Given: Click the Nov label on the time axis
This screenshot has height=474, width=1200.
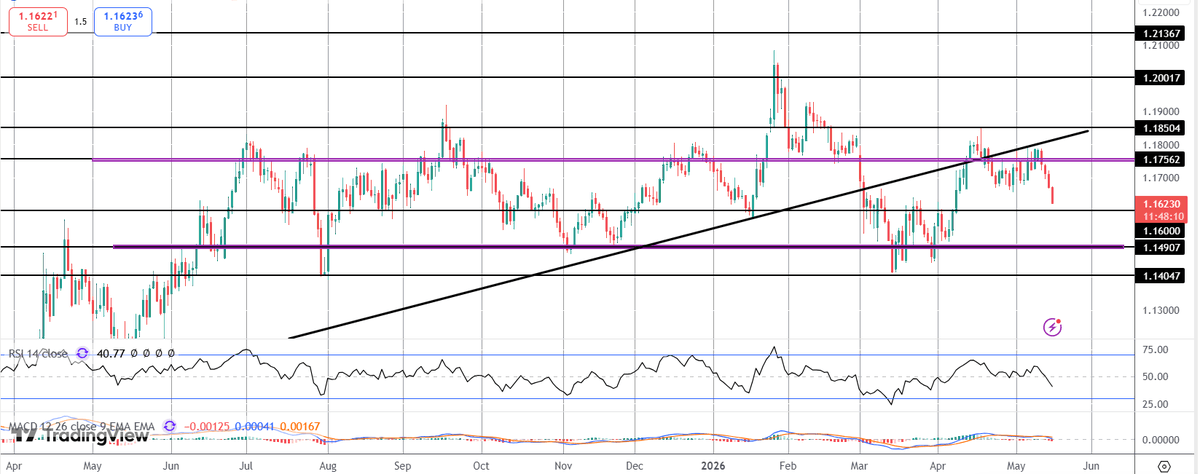Looking at the screenshot, I should point(563,466).
